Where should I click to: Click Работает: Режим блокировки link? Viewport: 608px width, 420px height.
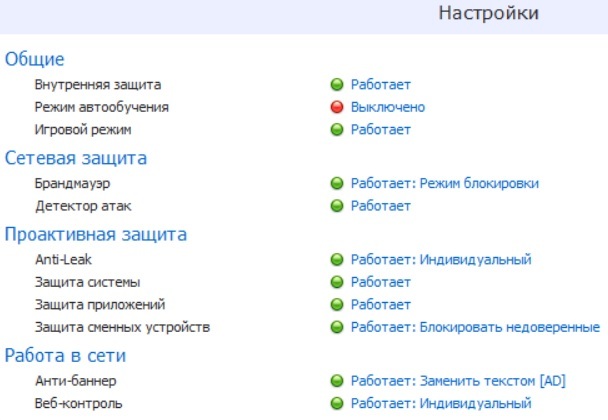click(445, 183)
